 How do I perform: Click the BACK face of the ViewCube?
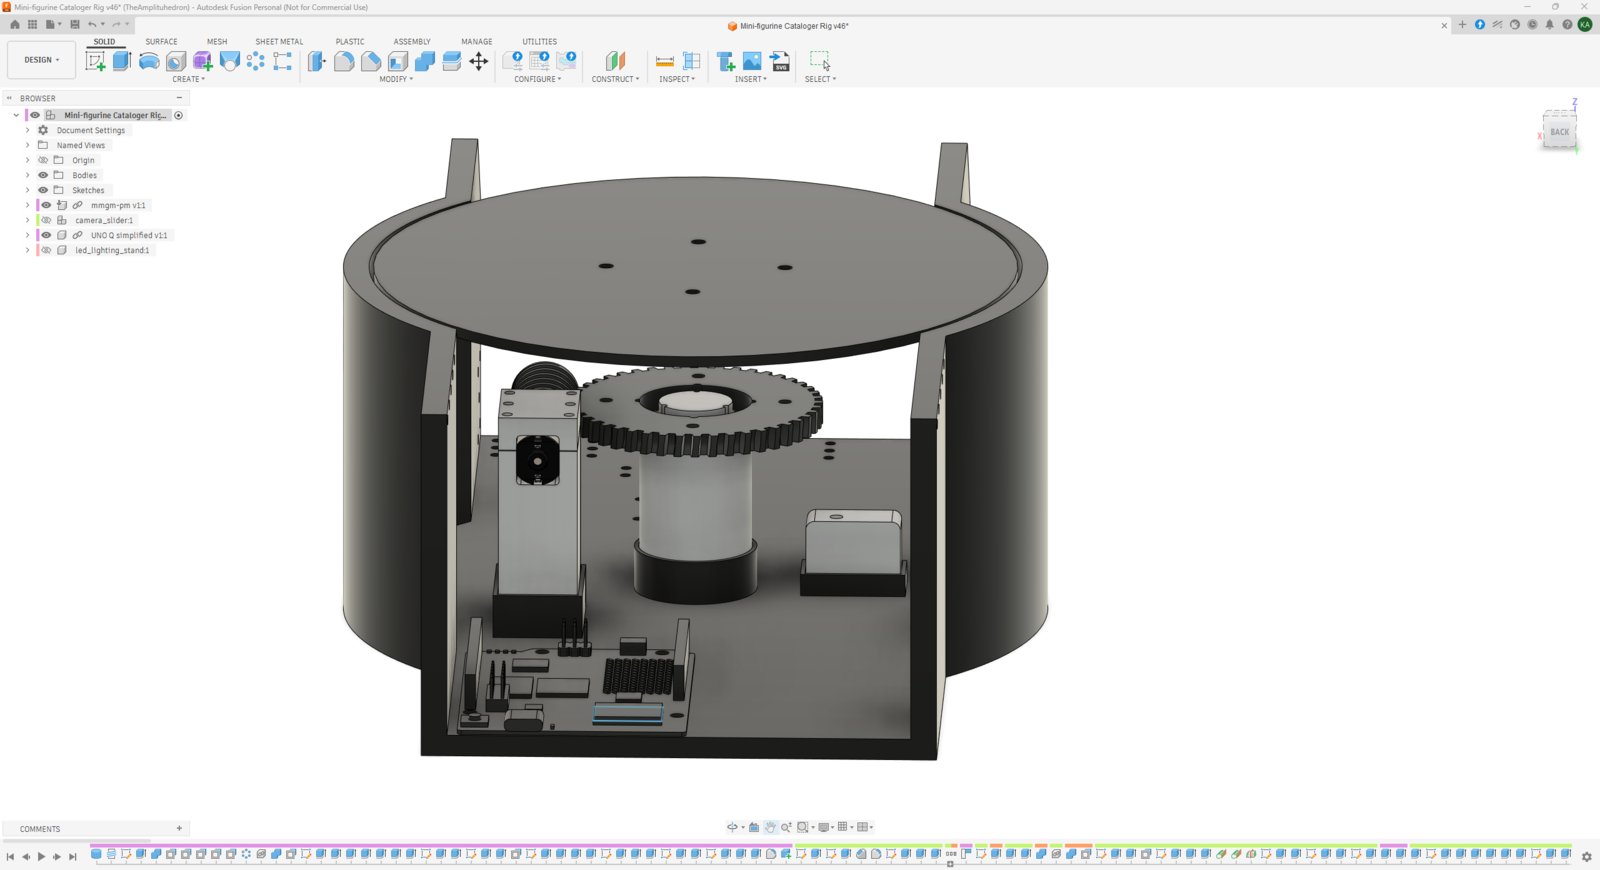[1559, 132]
